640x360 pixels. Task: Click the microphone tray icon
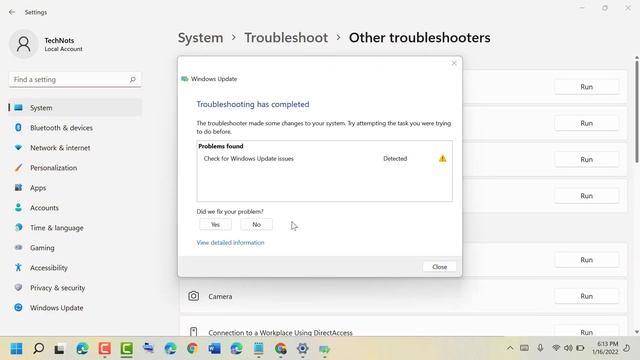click(x=540, y=348)
